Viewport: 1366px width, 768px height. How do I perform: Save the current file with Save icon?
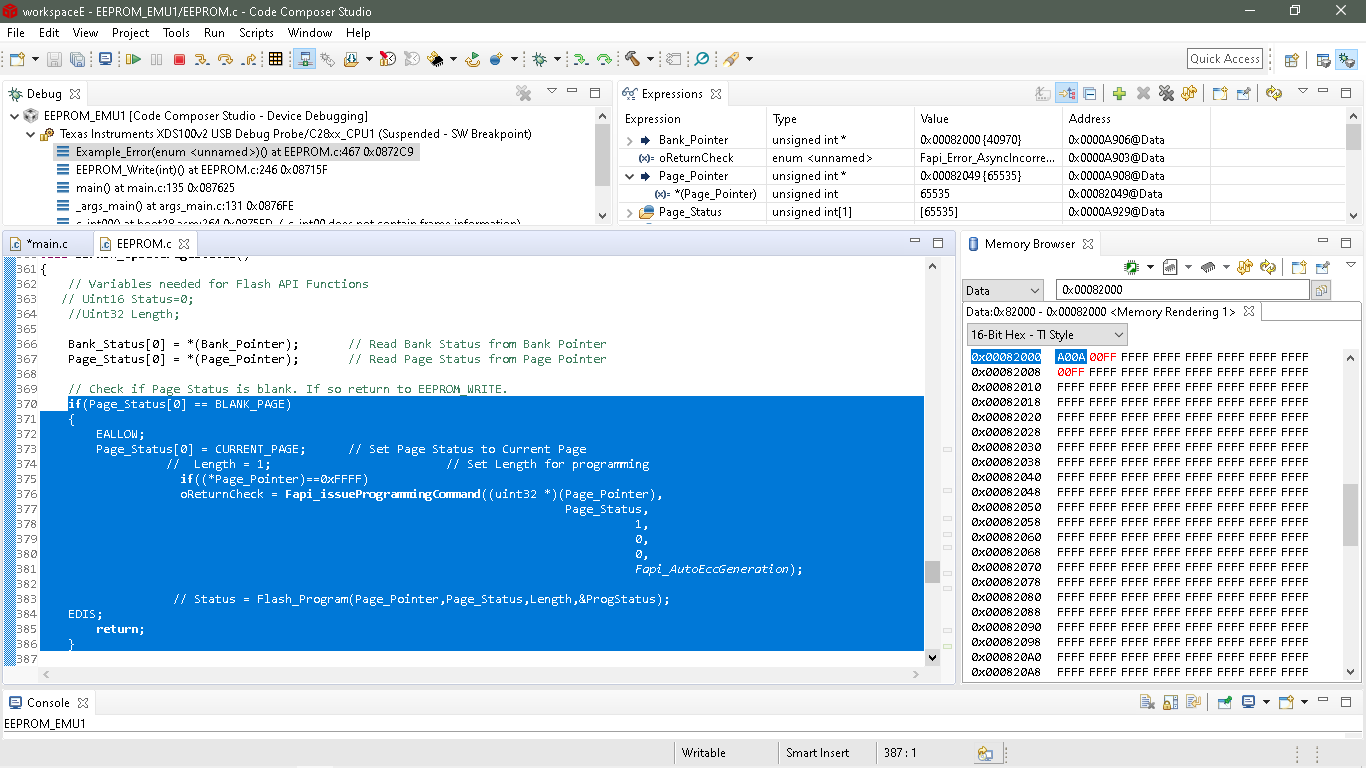coord(53,59)
